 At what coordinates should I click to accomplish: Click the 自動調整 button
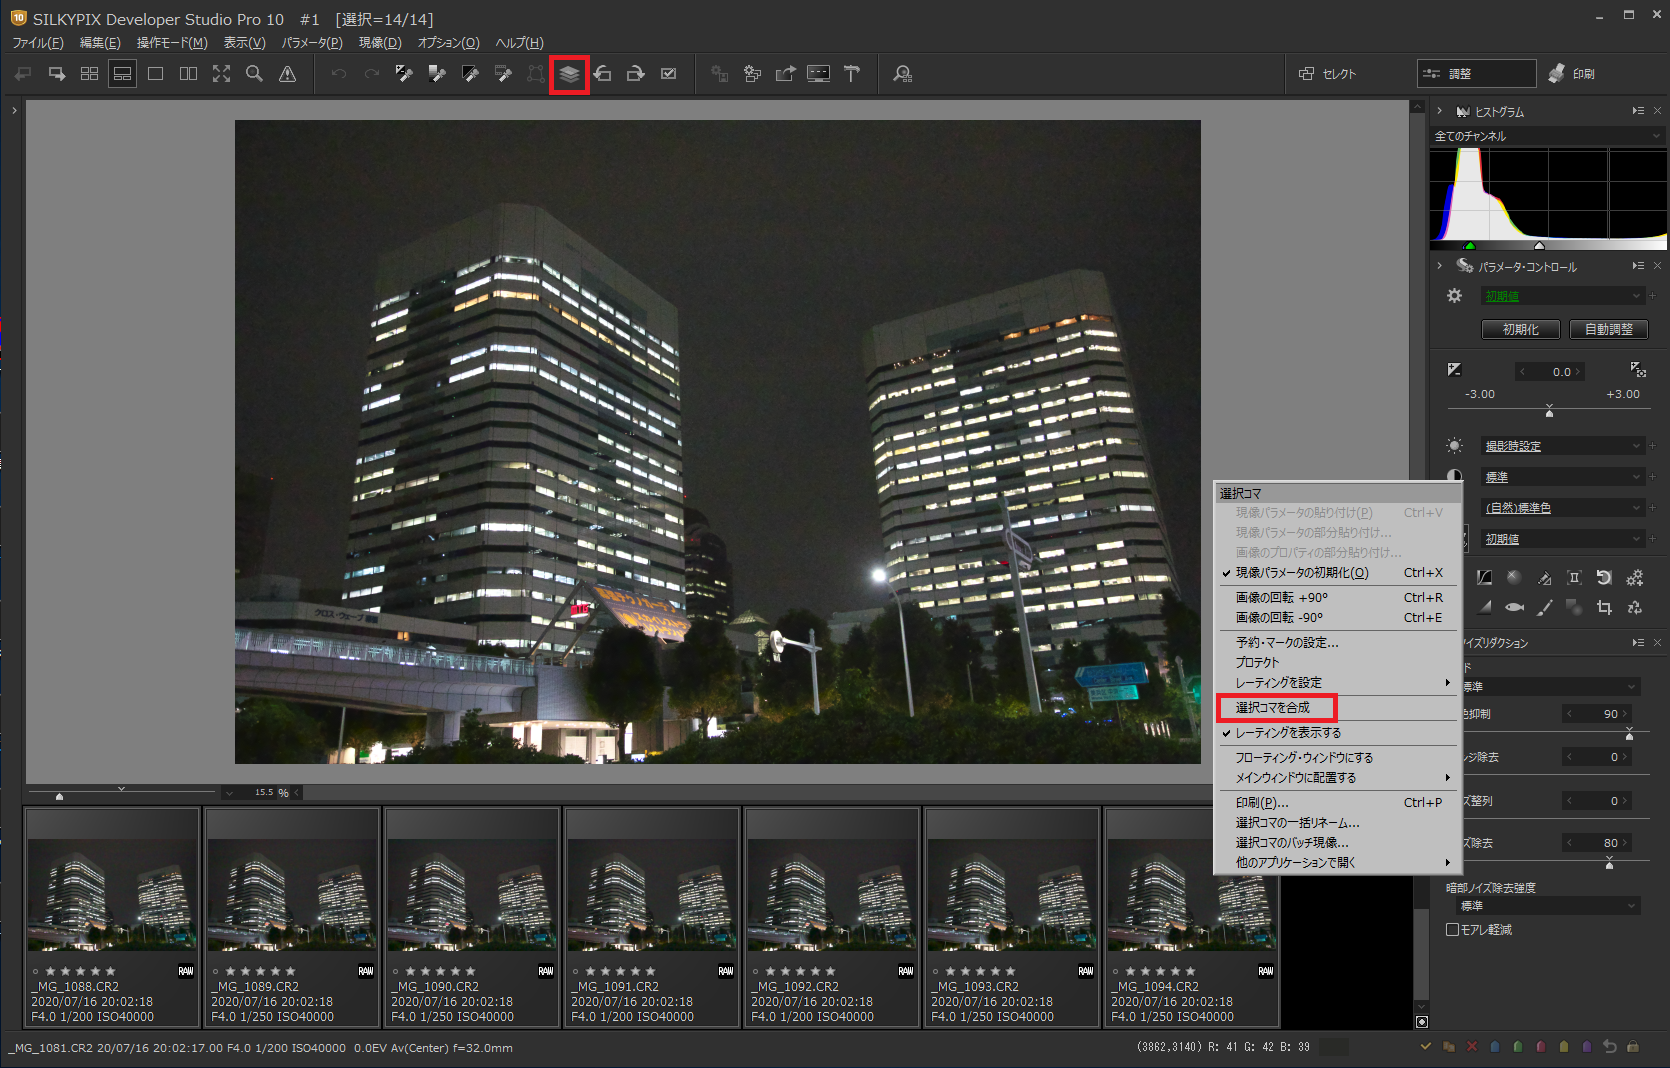(1608, 329)
